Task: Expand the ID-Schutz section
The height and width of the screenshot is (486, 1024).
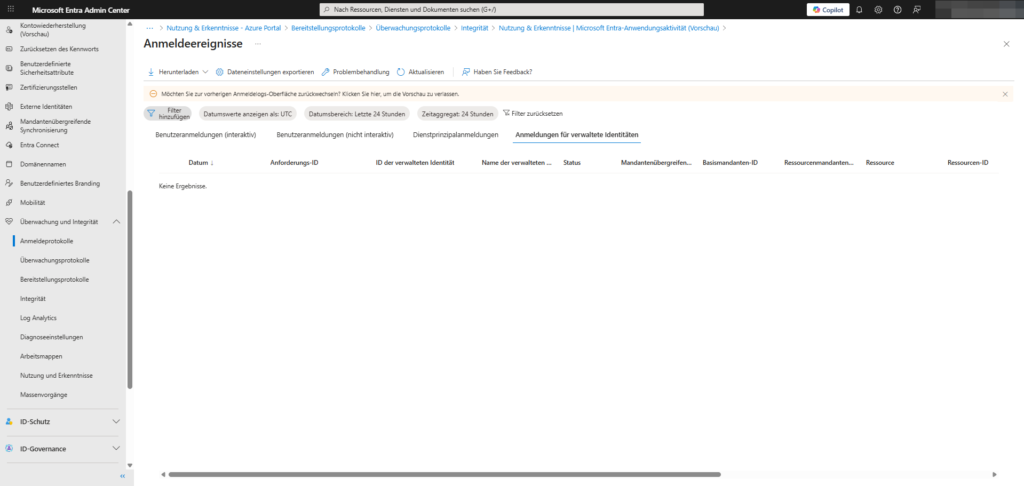Action: (116, 421)
